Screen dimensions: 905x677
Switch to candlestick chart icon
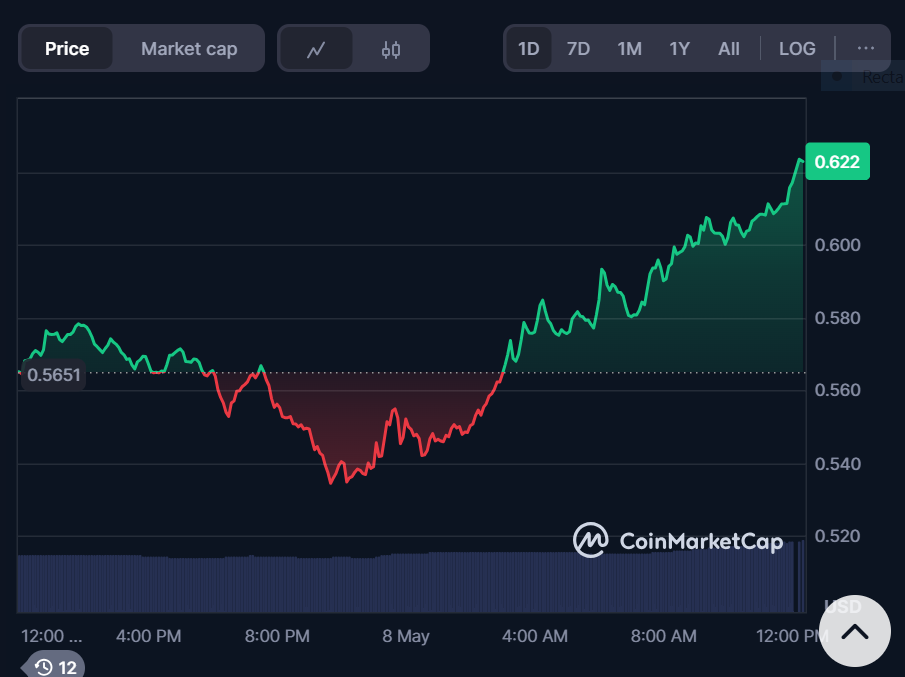(391, 49)
